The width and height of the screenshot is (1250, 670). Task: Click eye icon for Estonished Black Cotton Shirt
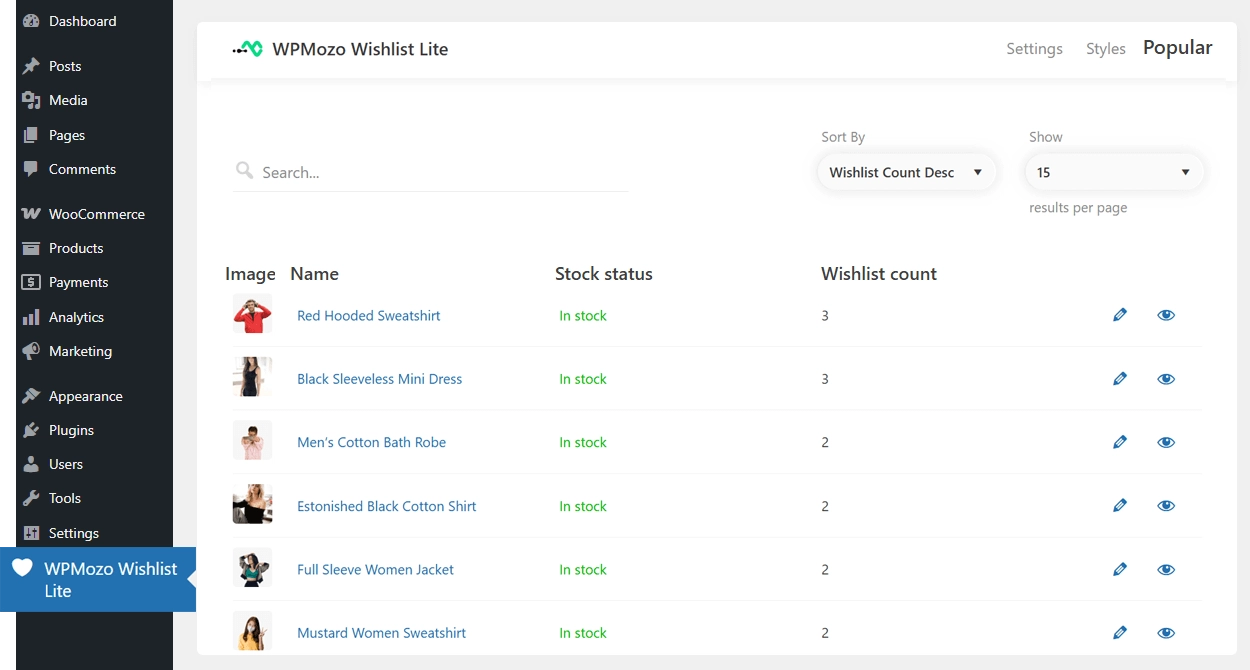click(x=1166, y=506)
